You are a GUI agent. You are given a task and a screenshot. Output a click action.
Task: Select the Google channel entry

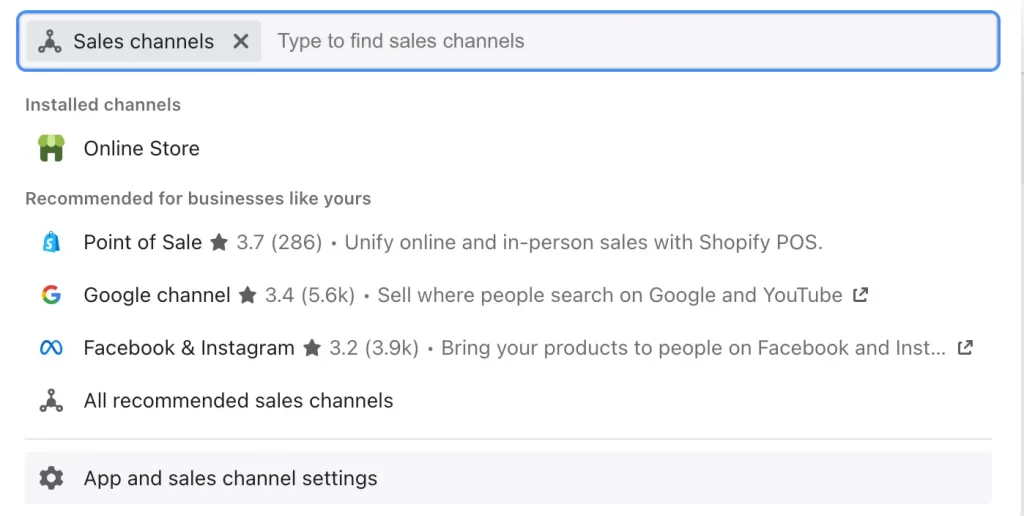508,295
